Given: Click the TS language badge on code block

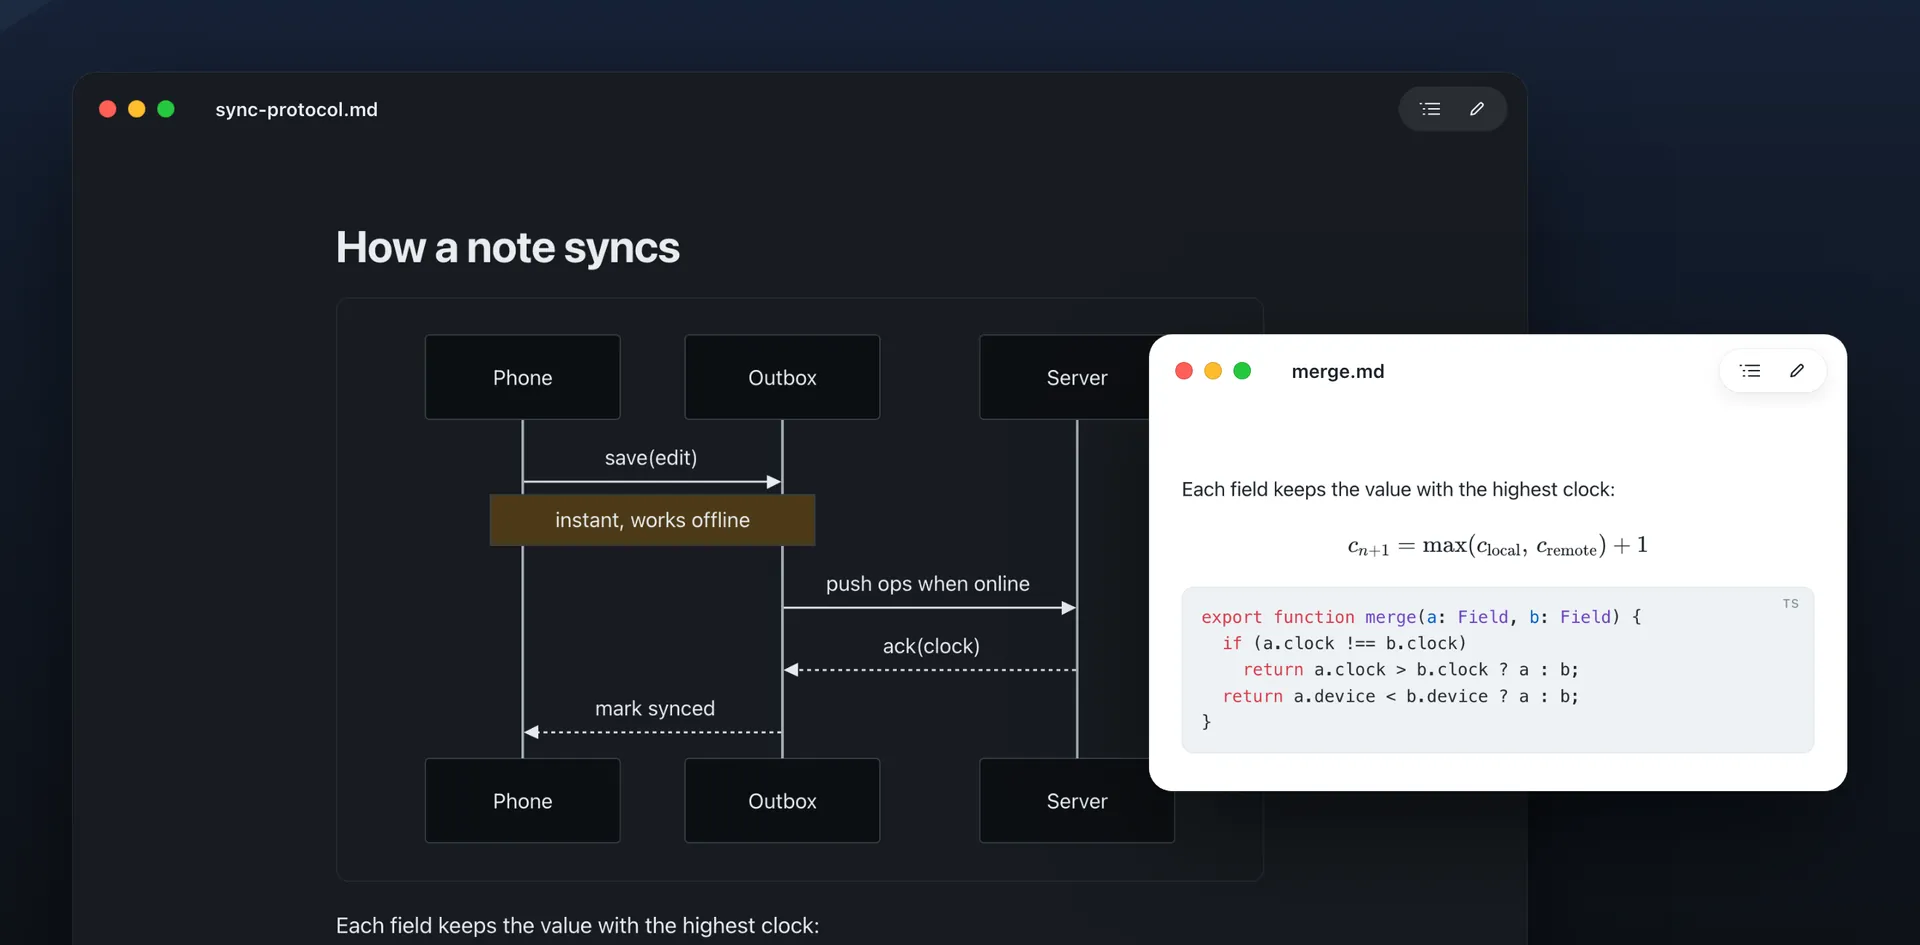Looking at the screenshot, I should (1790, 604).
